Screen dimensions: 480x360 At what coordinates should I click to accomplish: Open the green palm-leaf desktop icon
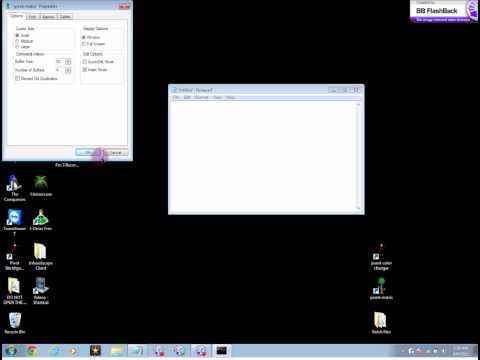41,185
